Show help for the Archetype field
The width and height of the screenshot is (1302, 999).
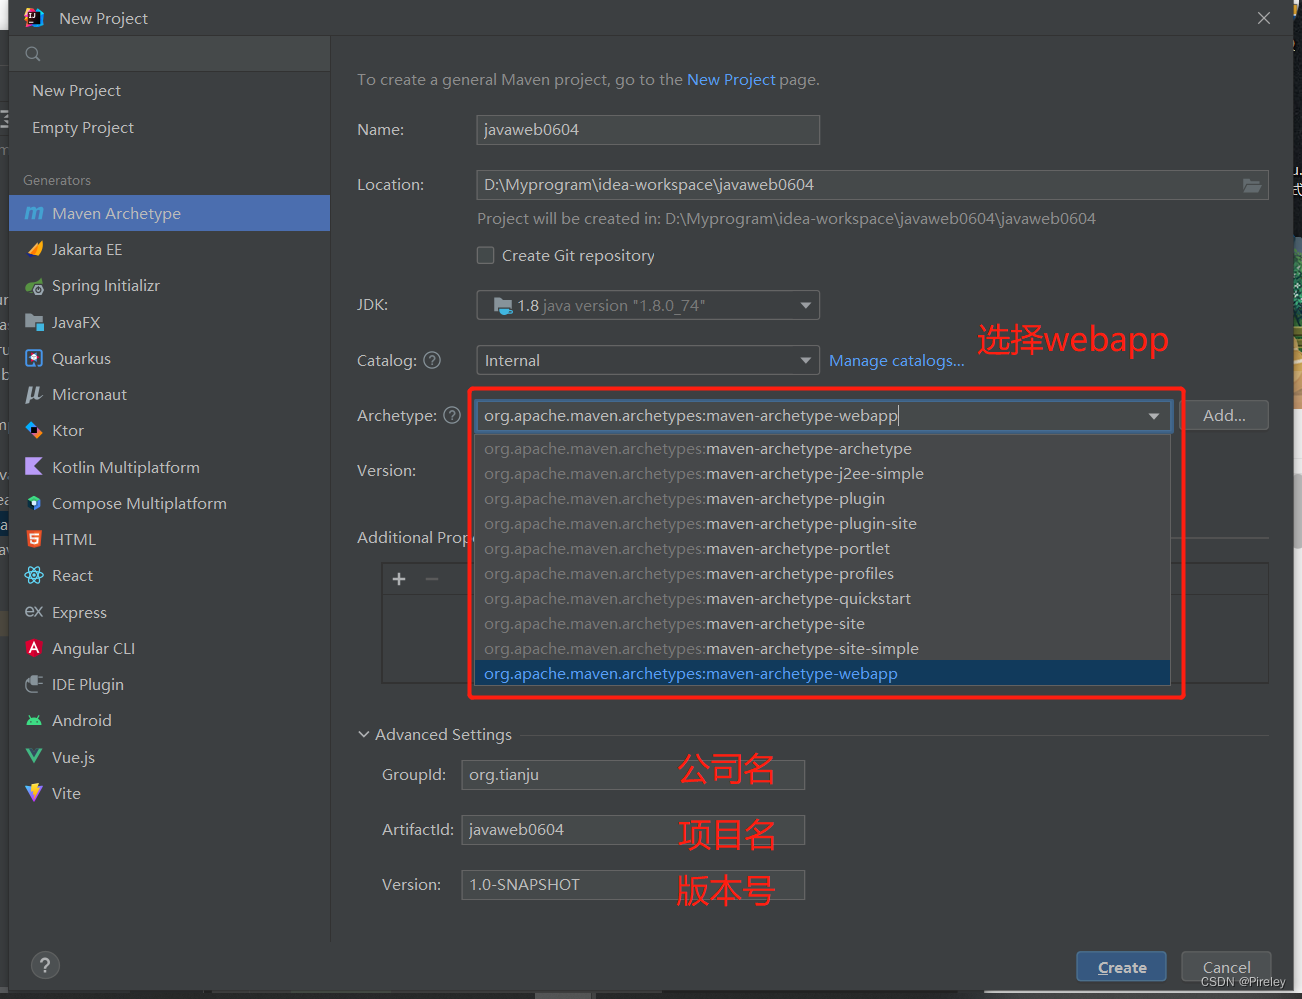[452, 415]
